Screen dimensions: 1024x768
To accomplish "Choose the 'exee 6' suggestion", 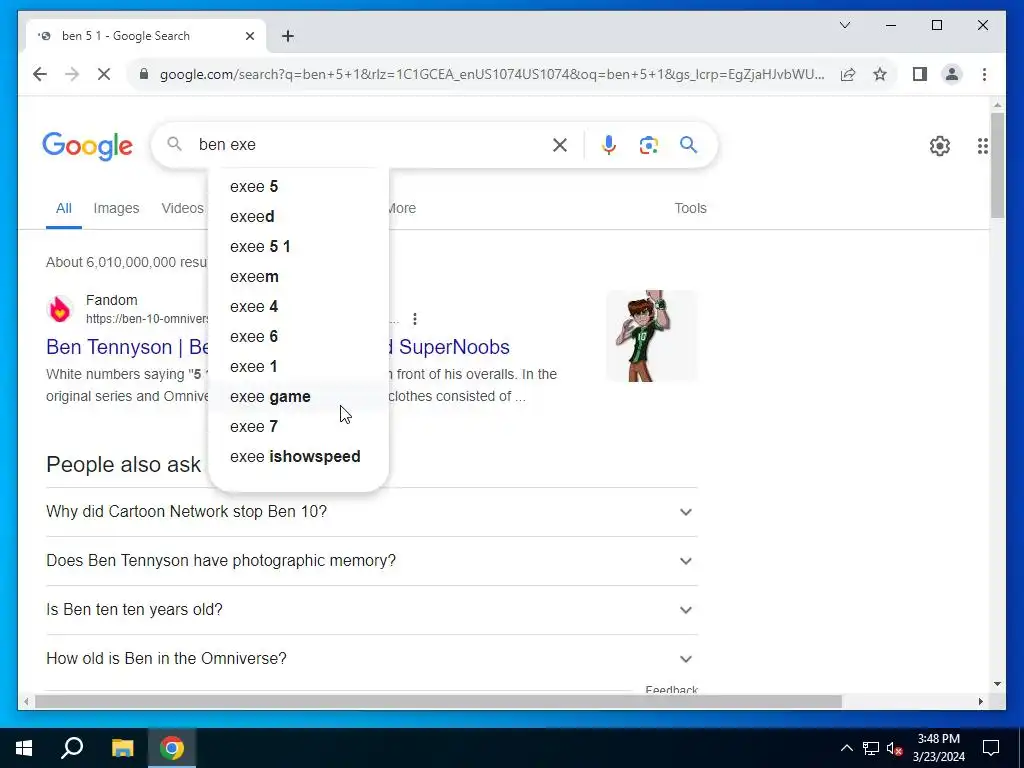I will (x=298, y=337).
